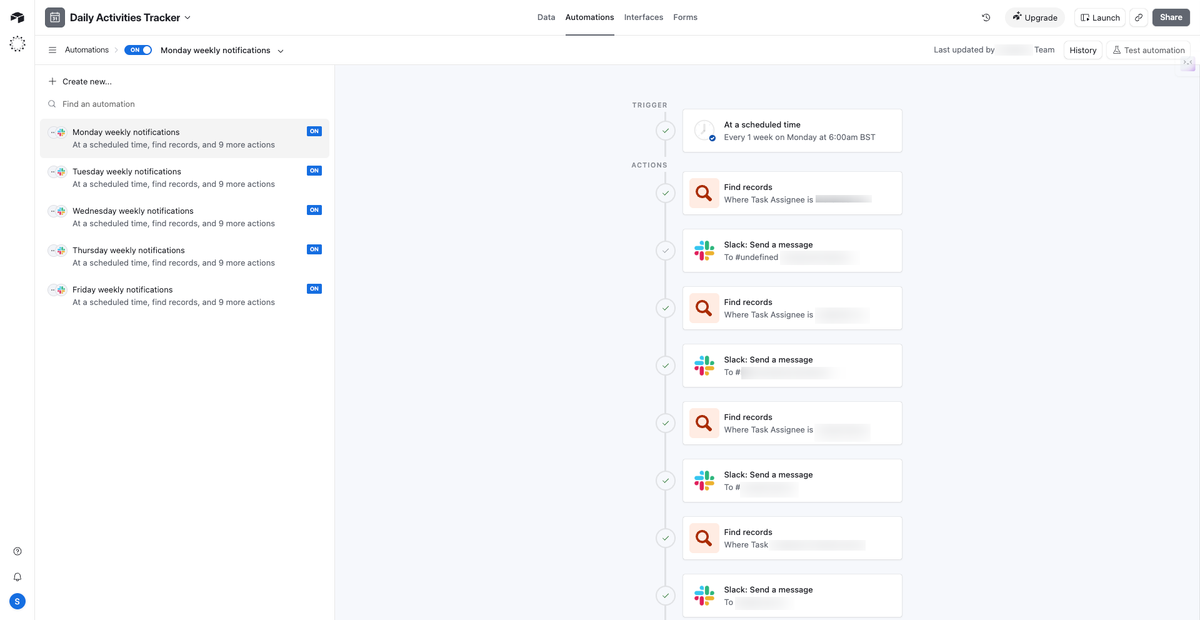Open the Data tab

546,17
